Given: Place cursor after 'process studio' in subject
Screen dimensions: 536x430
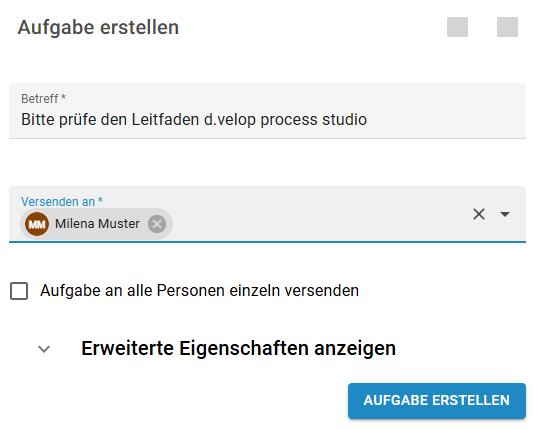Looking at the screenshot, I should pos(368,120).
